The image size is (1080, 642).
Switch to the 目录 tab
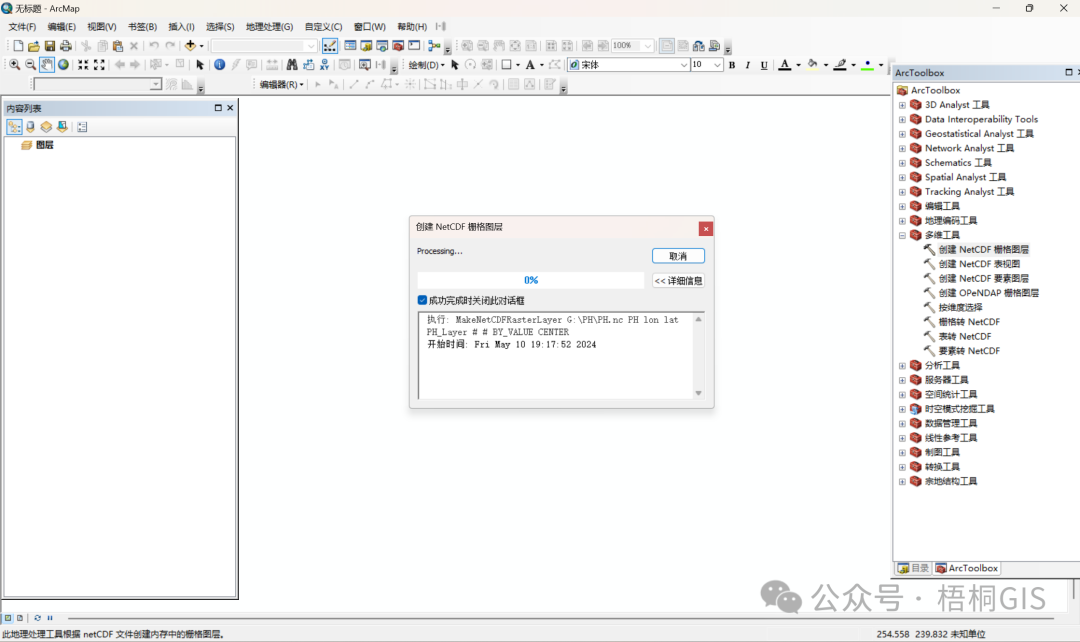[x=913, y=568]
